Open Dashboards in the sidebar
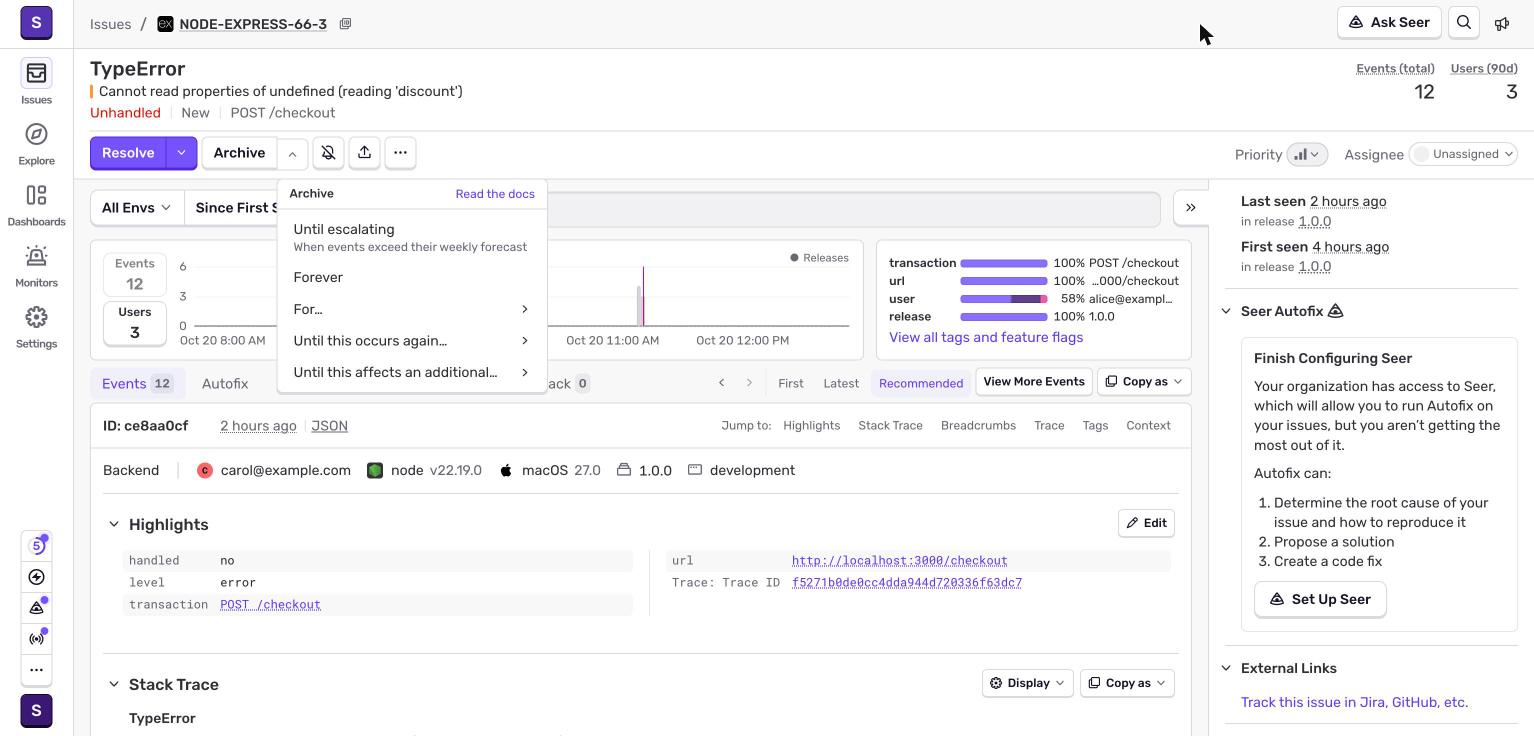The height and width of the screenshot is (736, 1534). click(36, 204)
